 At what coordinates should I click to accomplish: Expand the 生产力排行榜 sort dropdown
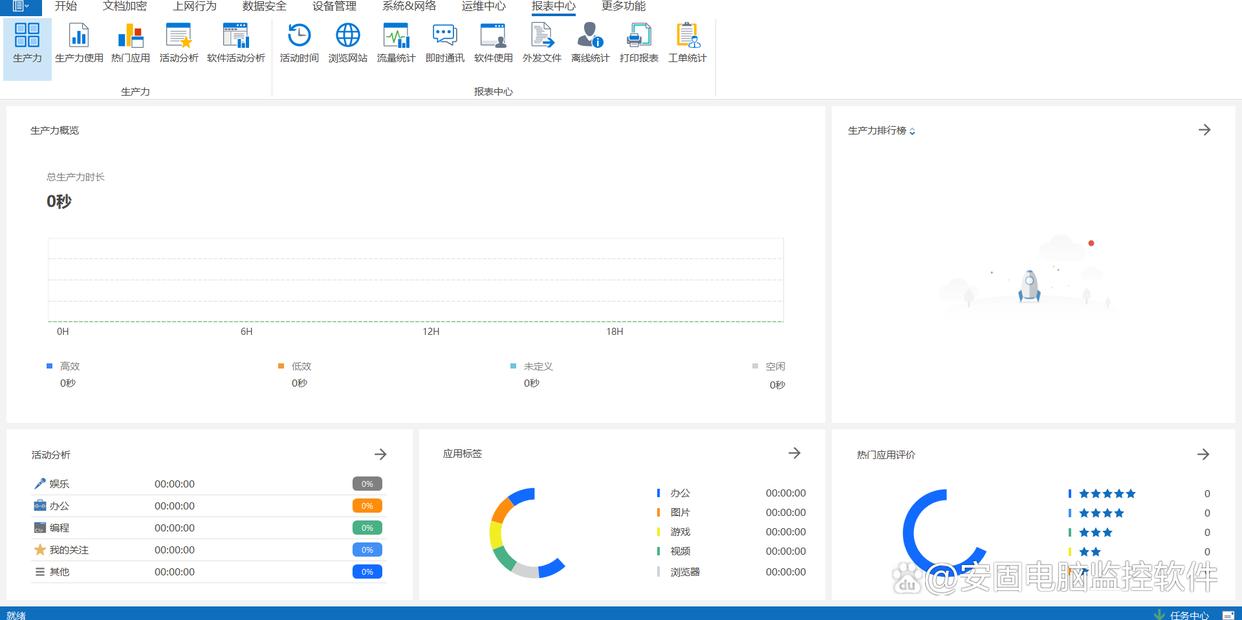point(912,132)
